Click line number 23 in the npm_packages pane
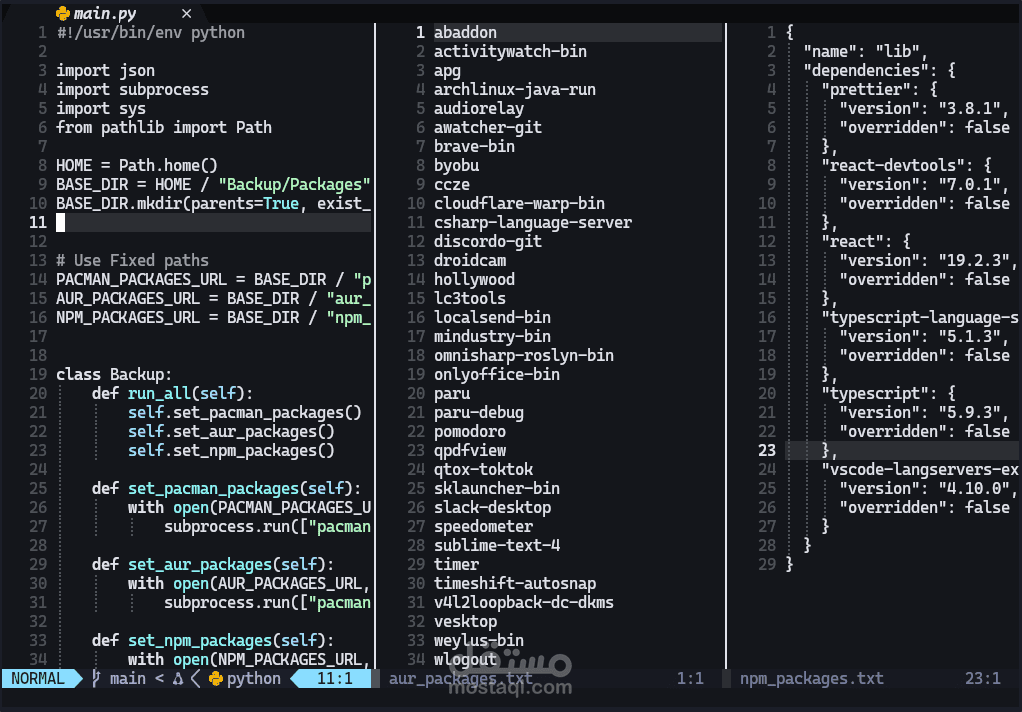The width and height of the screenshot is (1022, 712). pos(767,451)
